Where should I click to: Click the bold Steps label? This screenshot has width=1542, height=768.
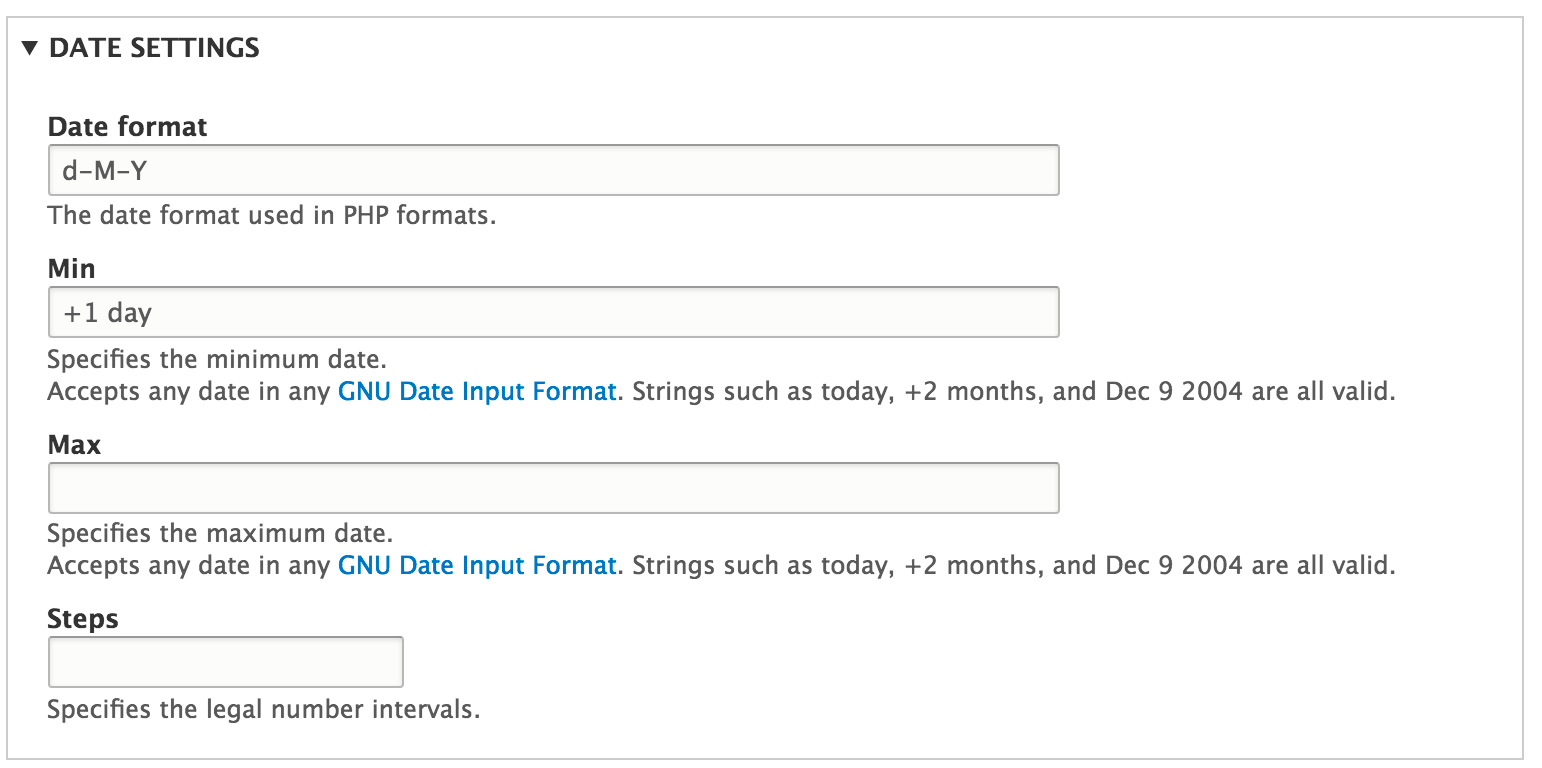(x=83, y=619)
